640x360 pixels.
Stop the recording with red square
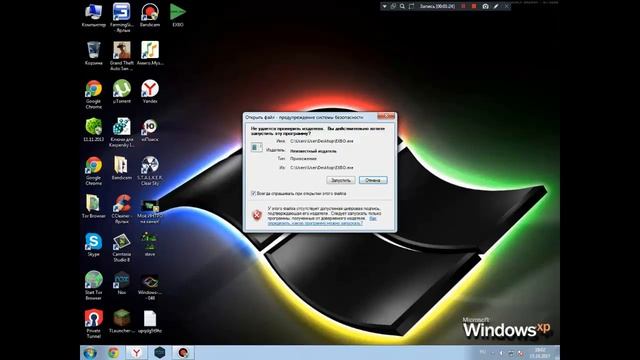pyautogui.click(x=474, y=7)
